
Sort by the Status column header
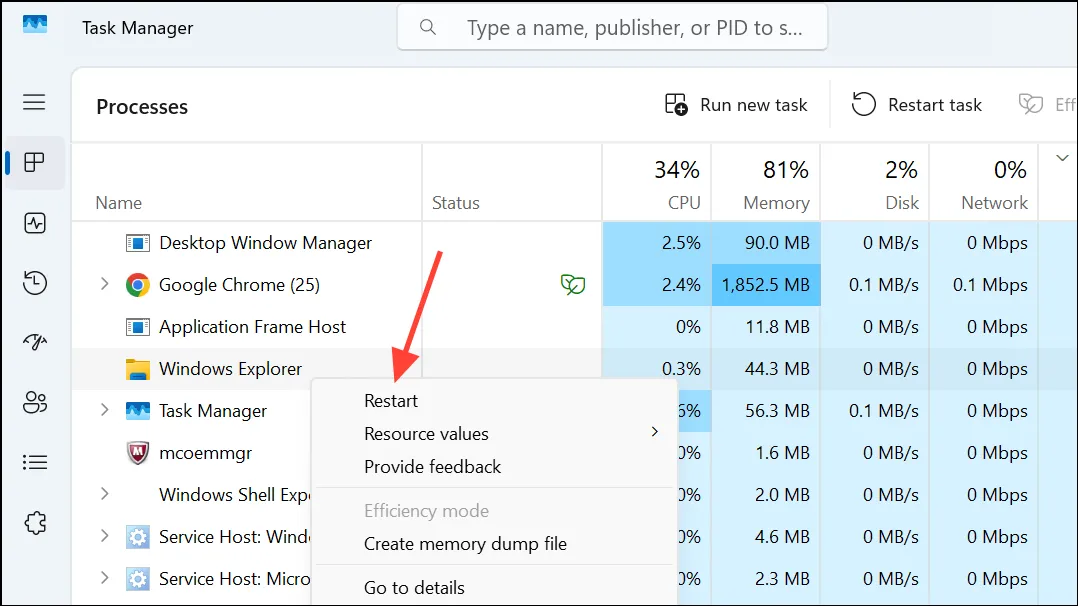pos(456,203)
